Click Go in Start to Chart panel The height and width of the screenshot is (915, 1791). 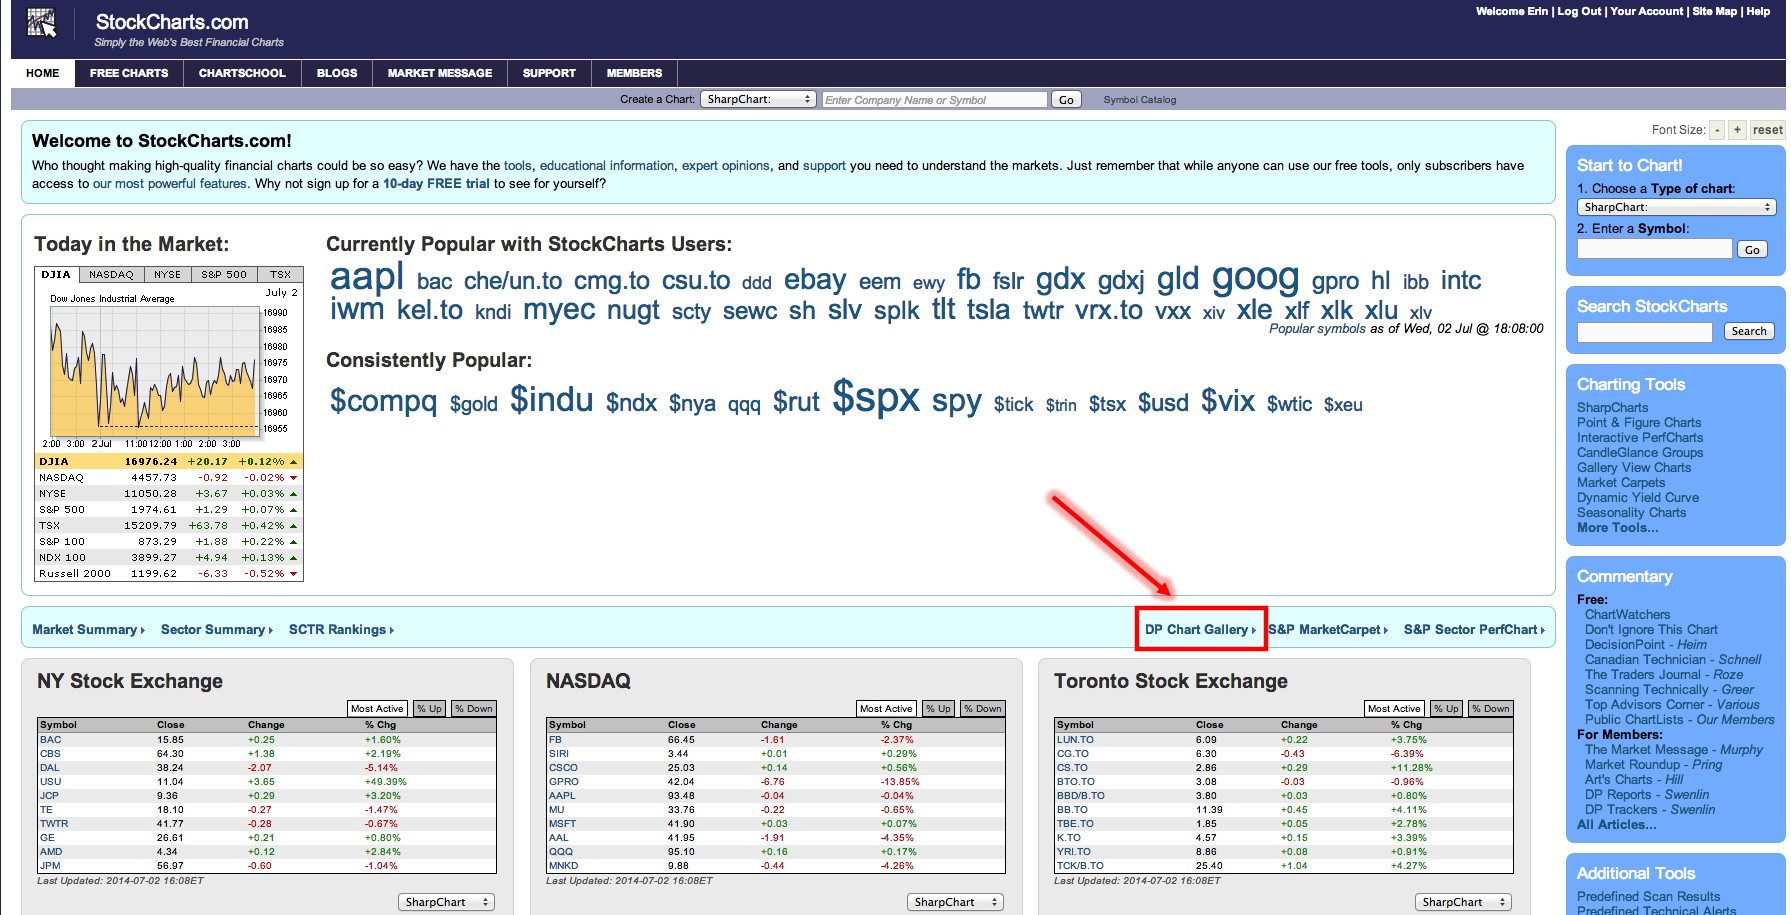(1752, 250)
